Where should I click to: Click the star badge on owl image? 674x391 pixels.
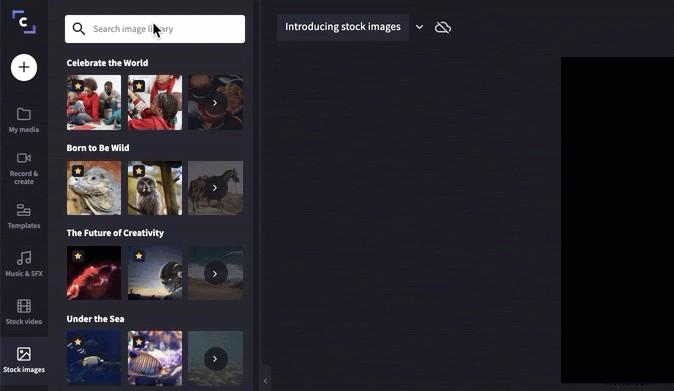139,171
